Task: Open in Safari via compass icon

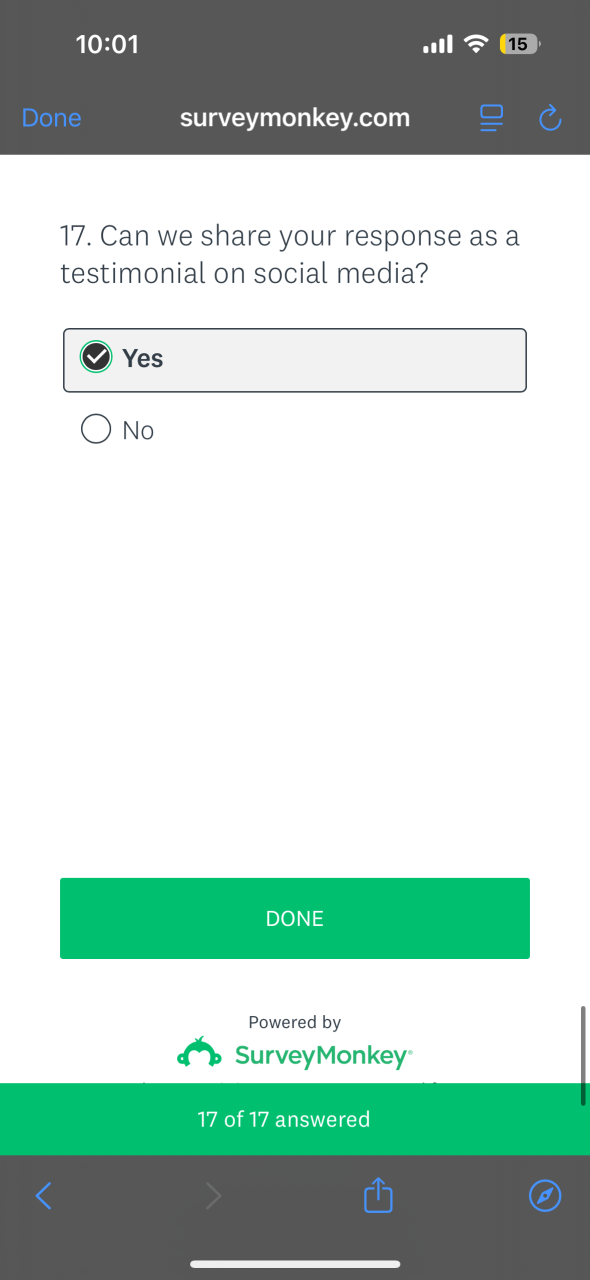Action: tap(545, 1195)
